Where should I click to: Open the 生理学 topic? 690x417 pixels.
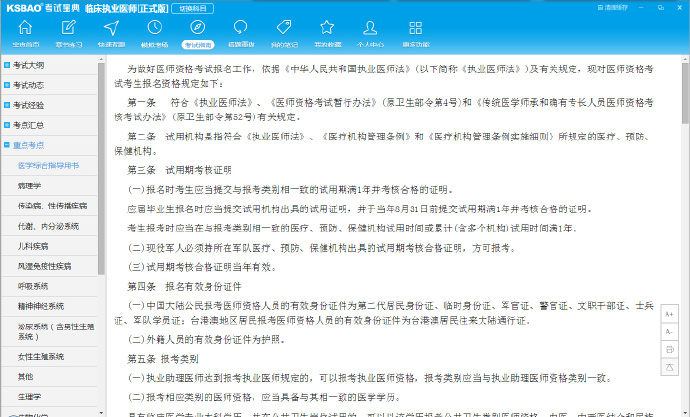click(x=49, y=396)
